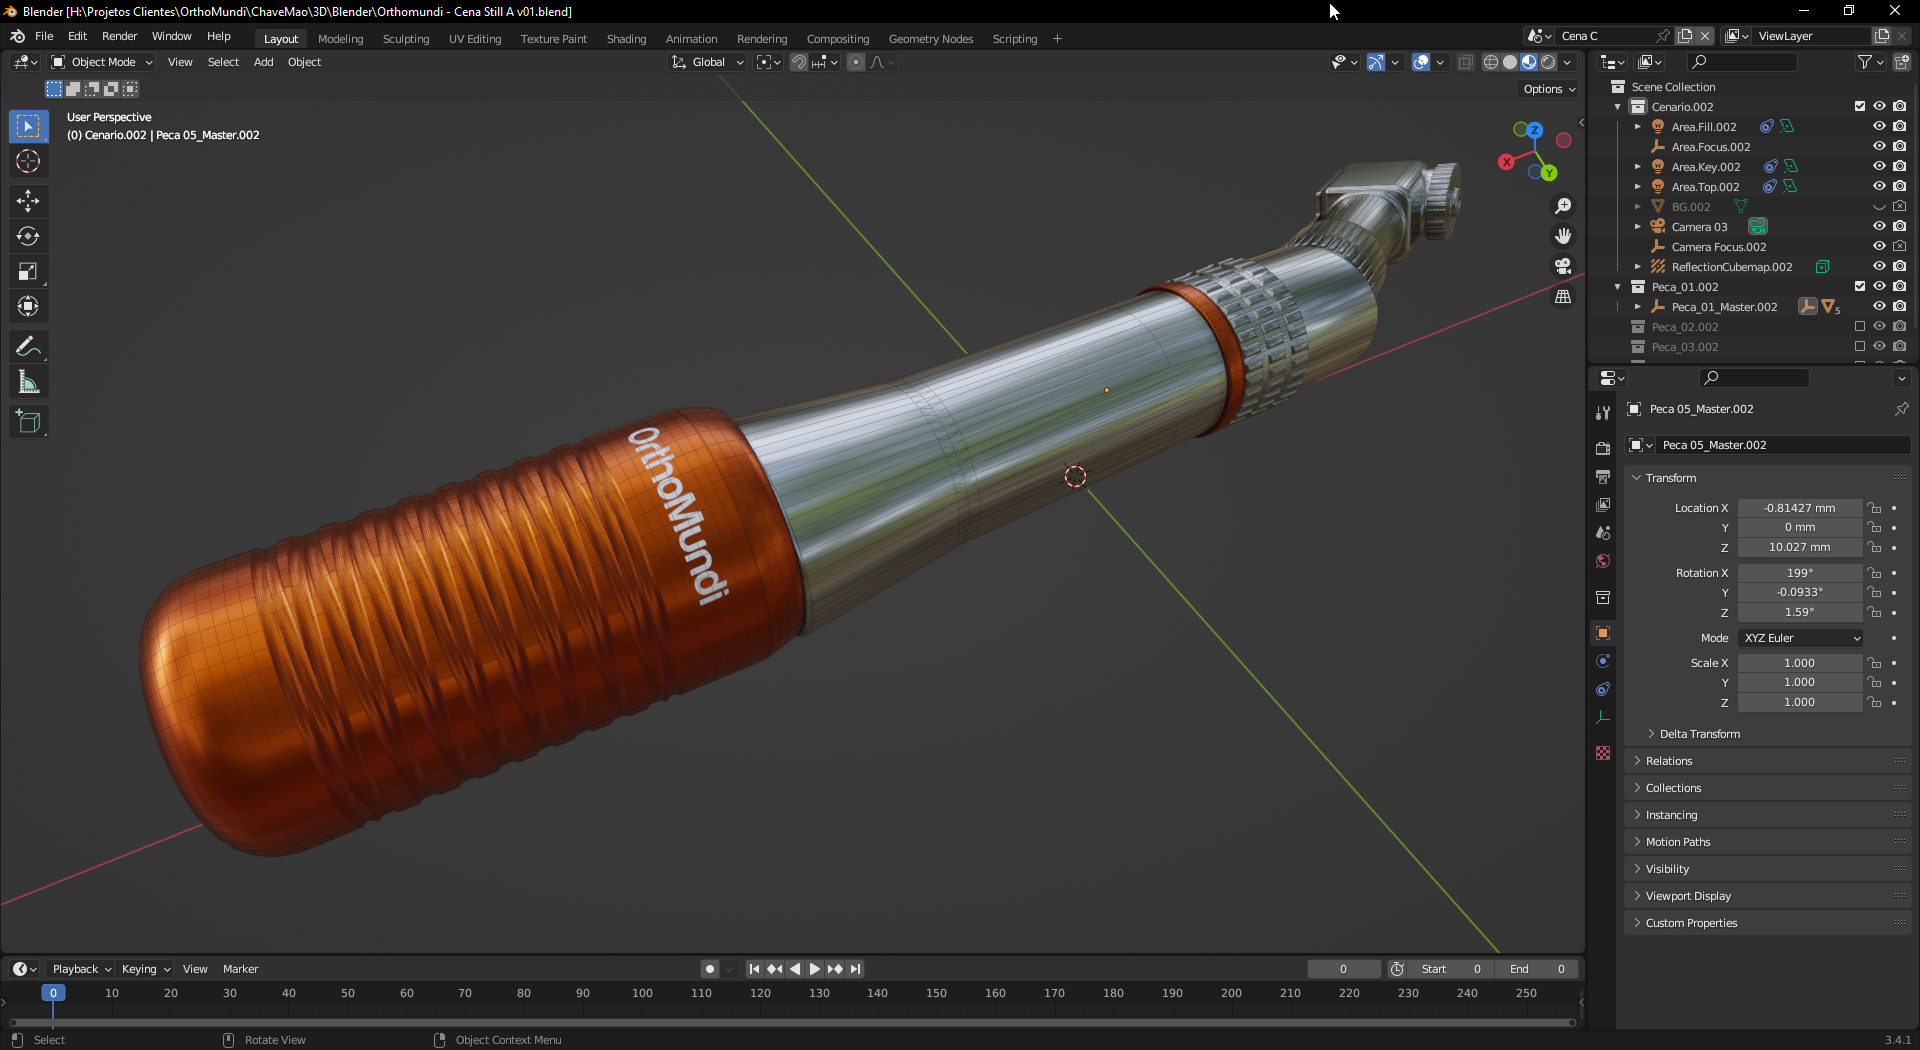The width and height of the screenshot is (1920, 1050).
Task: Select the Annotate tool
Action: [28, 346]
